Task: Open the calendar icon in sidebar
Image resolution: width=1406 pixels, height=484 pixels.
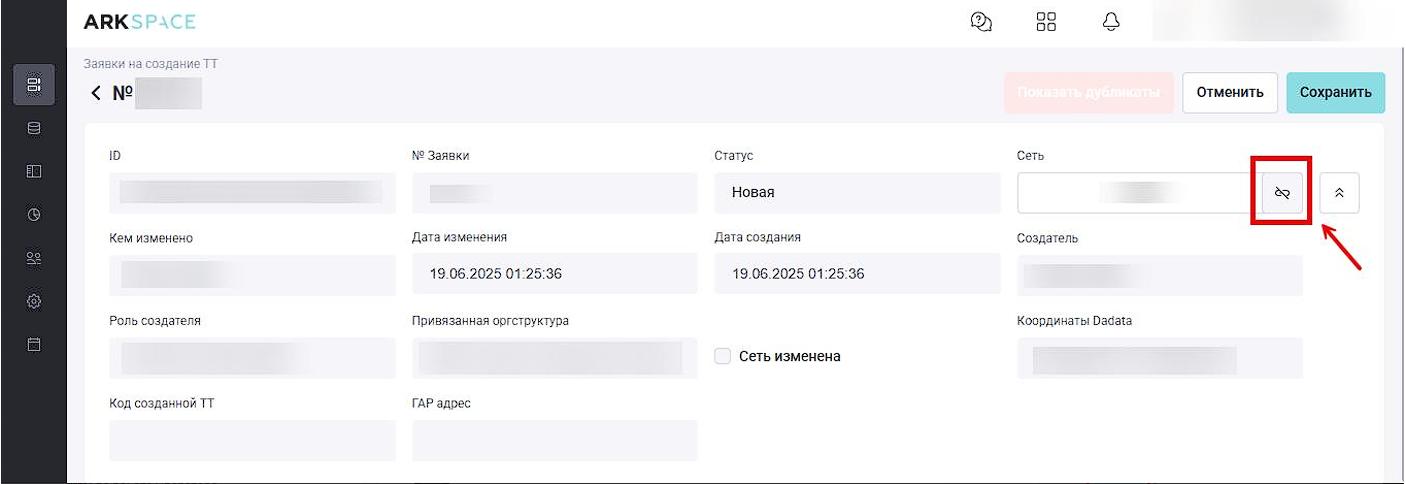Action: click(33, 344)
